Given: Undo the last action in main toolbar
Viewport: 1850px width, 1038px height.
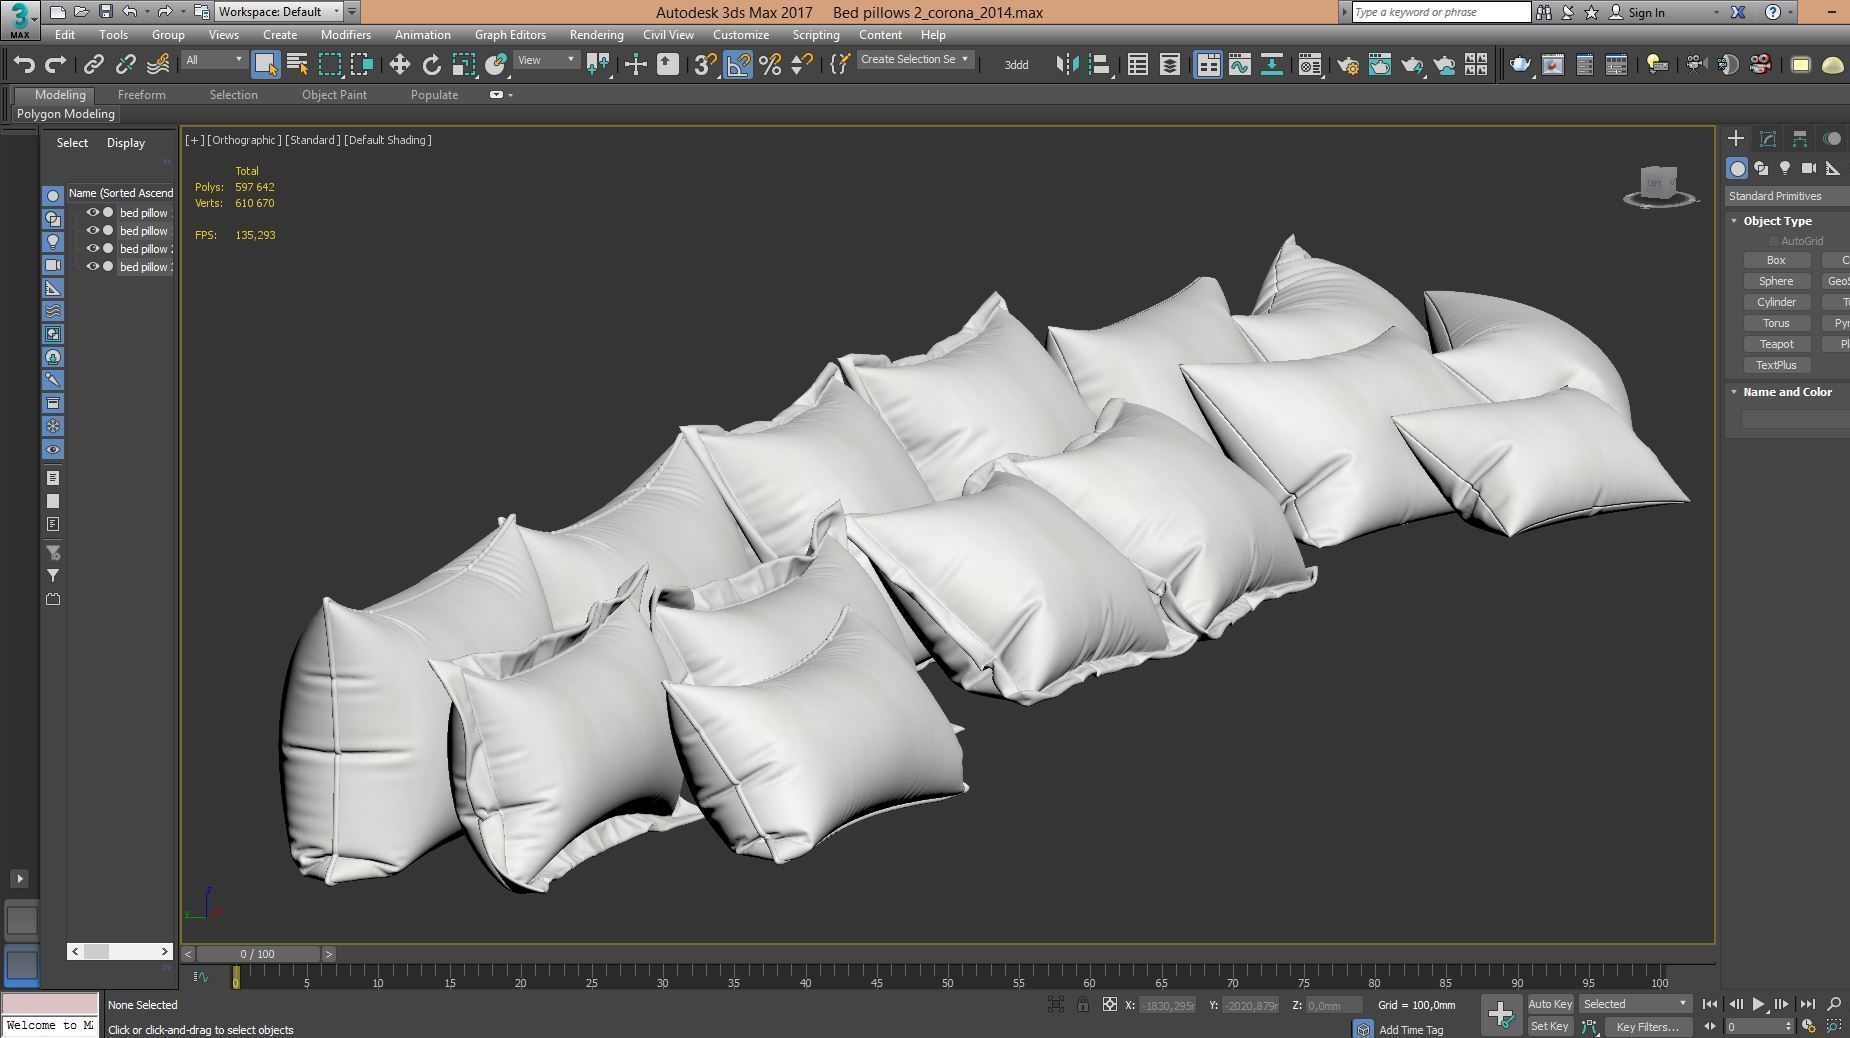Looking at the screenshot, I should pos(24,65).
